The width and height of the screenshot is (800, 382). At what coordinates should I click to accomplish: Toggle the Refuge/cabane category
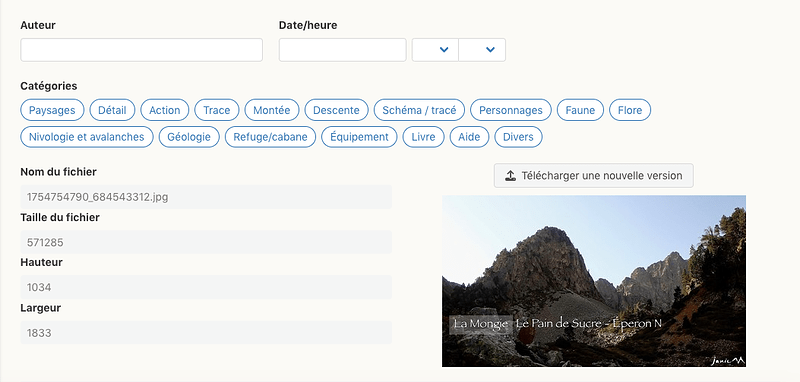[270, 137]
